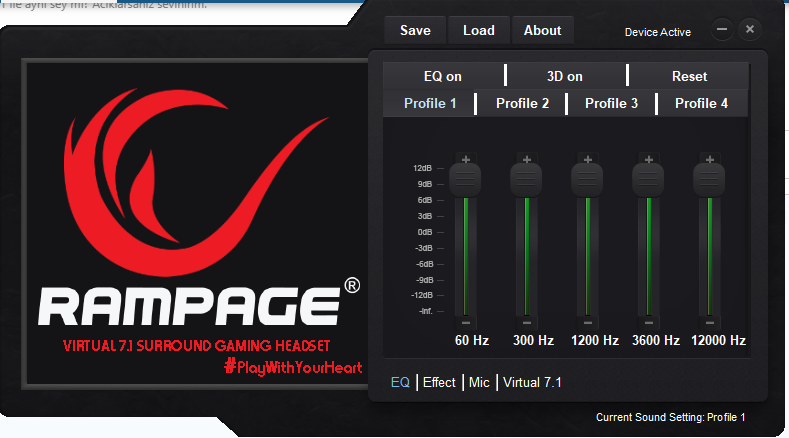This screenshot has height=438, width=789.
Task: Open the Effect tab
Action: click(x=439, y=382)
